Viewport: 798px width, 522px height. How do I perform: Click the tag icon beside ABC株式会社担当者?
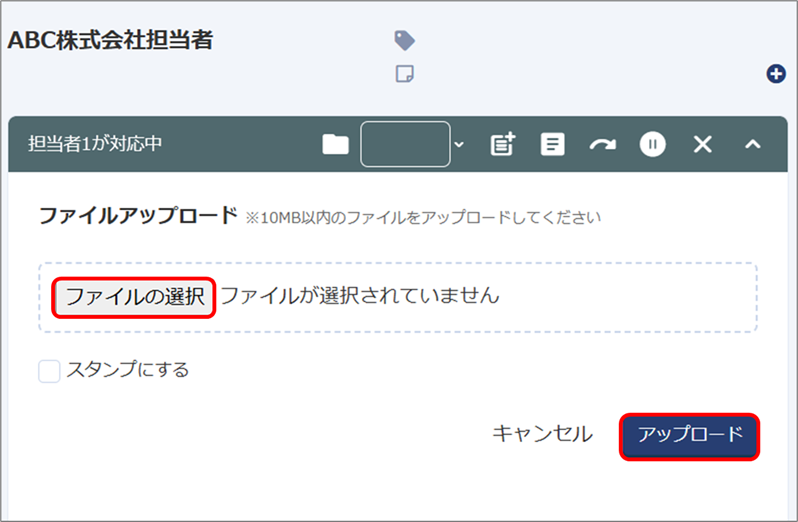point(405,41)
